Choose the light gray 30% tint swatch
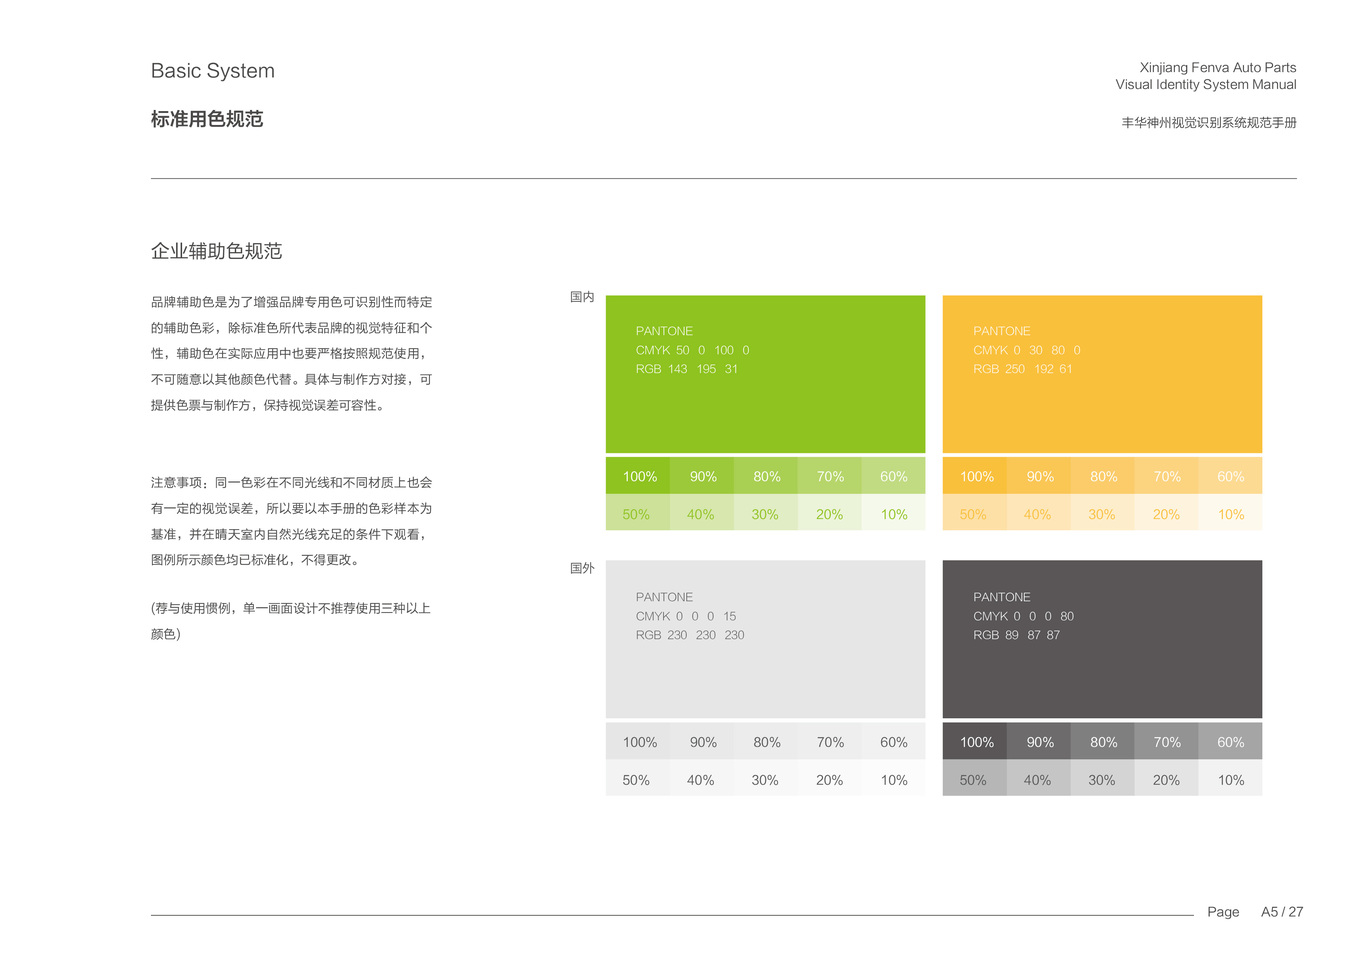The image size is (1366, 975). 766,778
